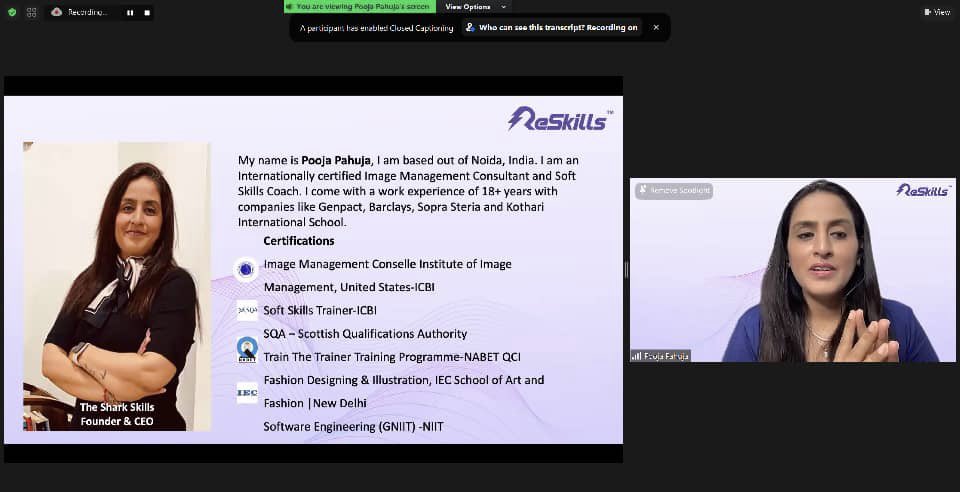Image resolution: width=960 pixels, height=492 pixels.
Task: Click the 'A participant has enabled Closed Captioning' text
Action: point(377,28)
